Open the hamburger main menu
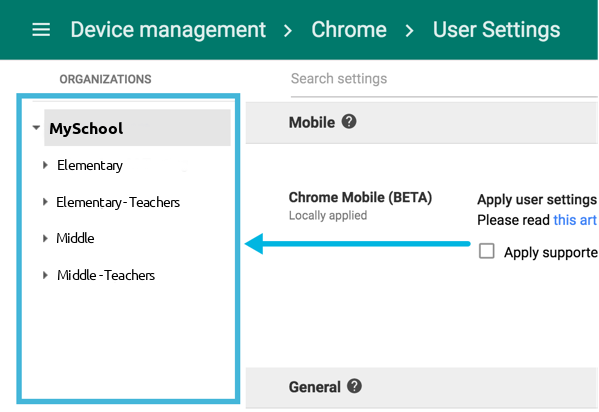599x412 pixels. pyautogui.click(x=41, y=29)
